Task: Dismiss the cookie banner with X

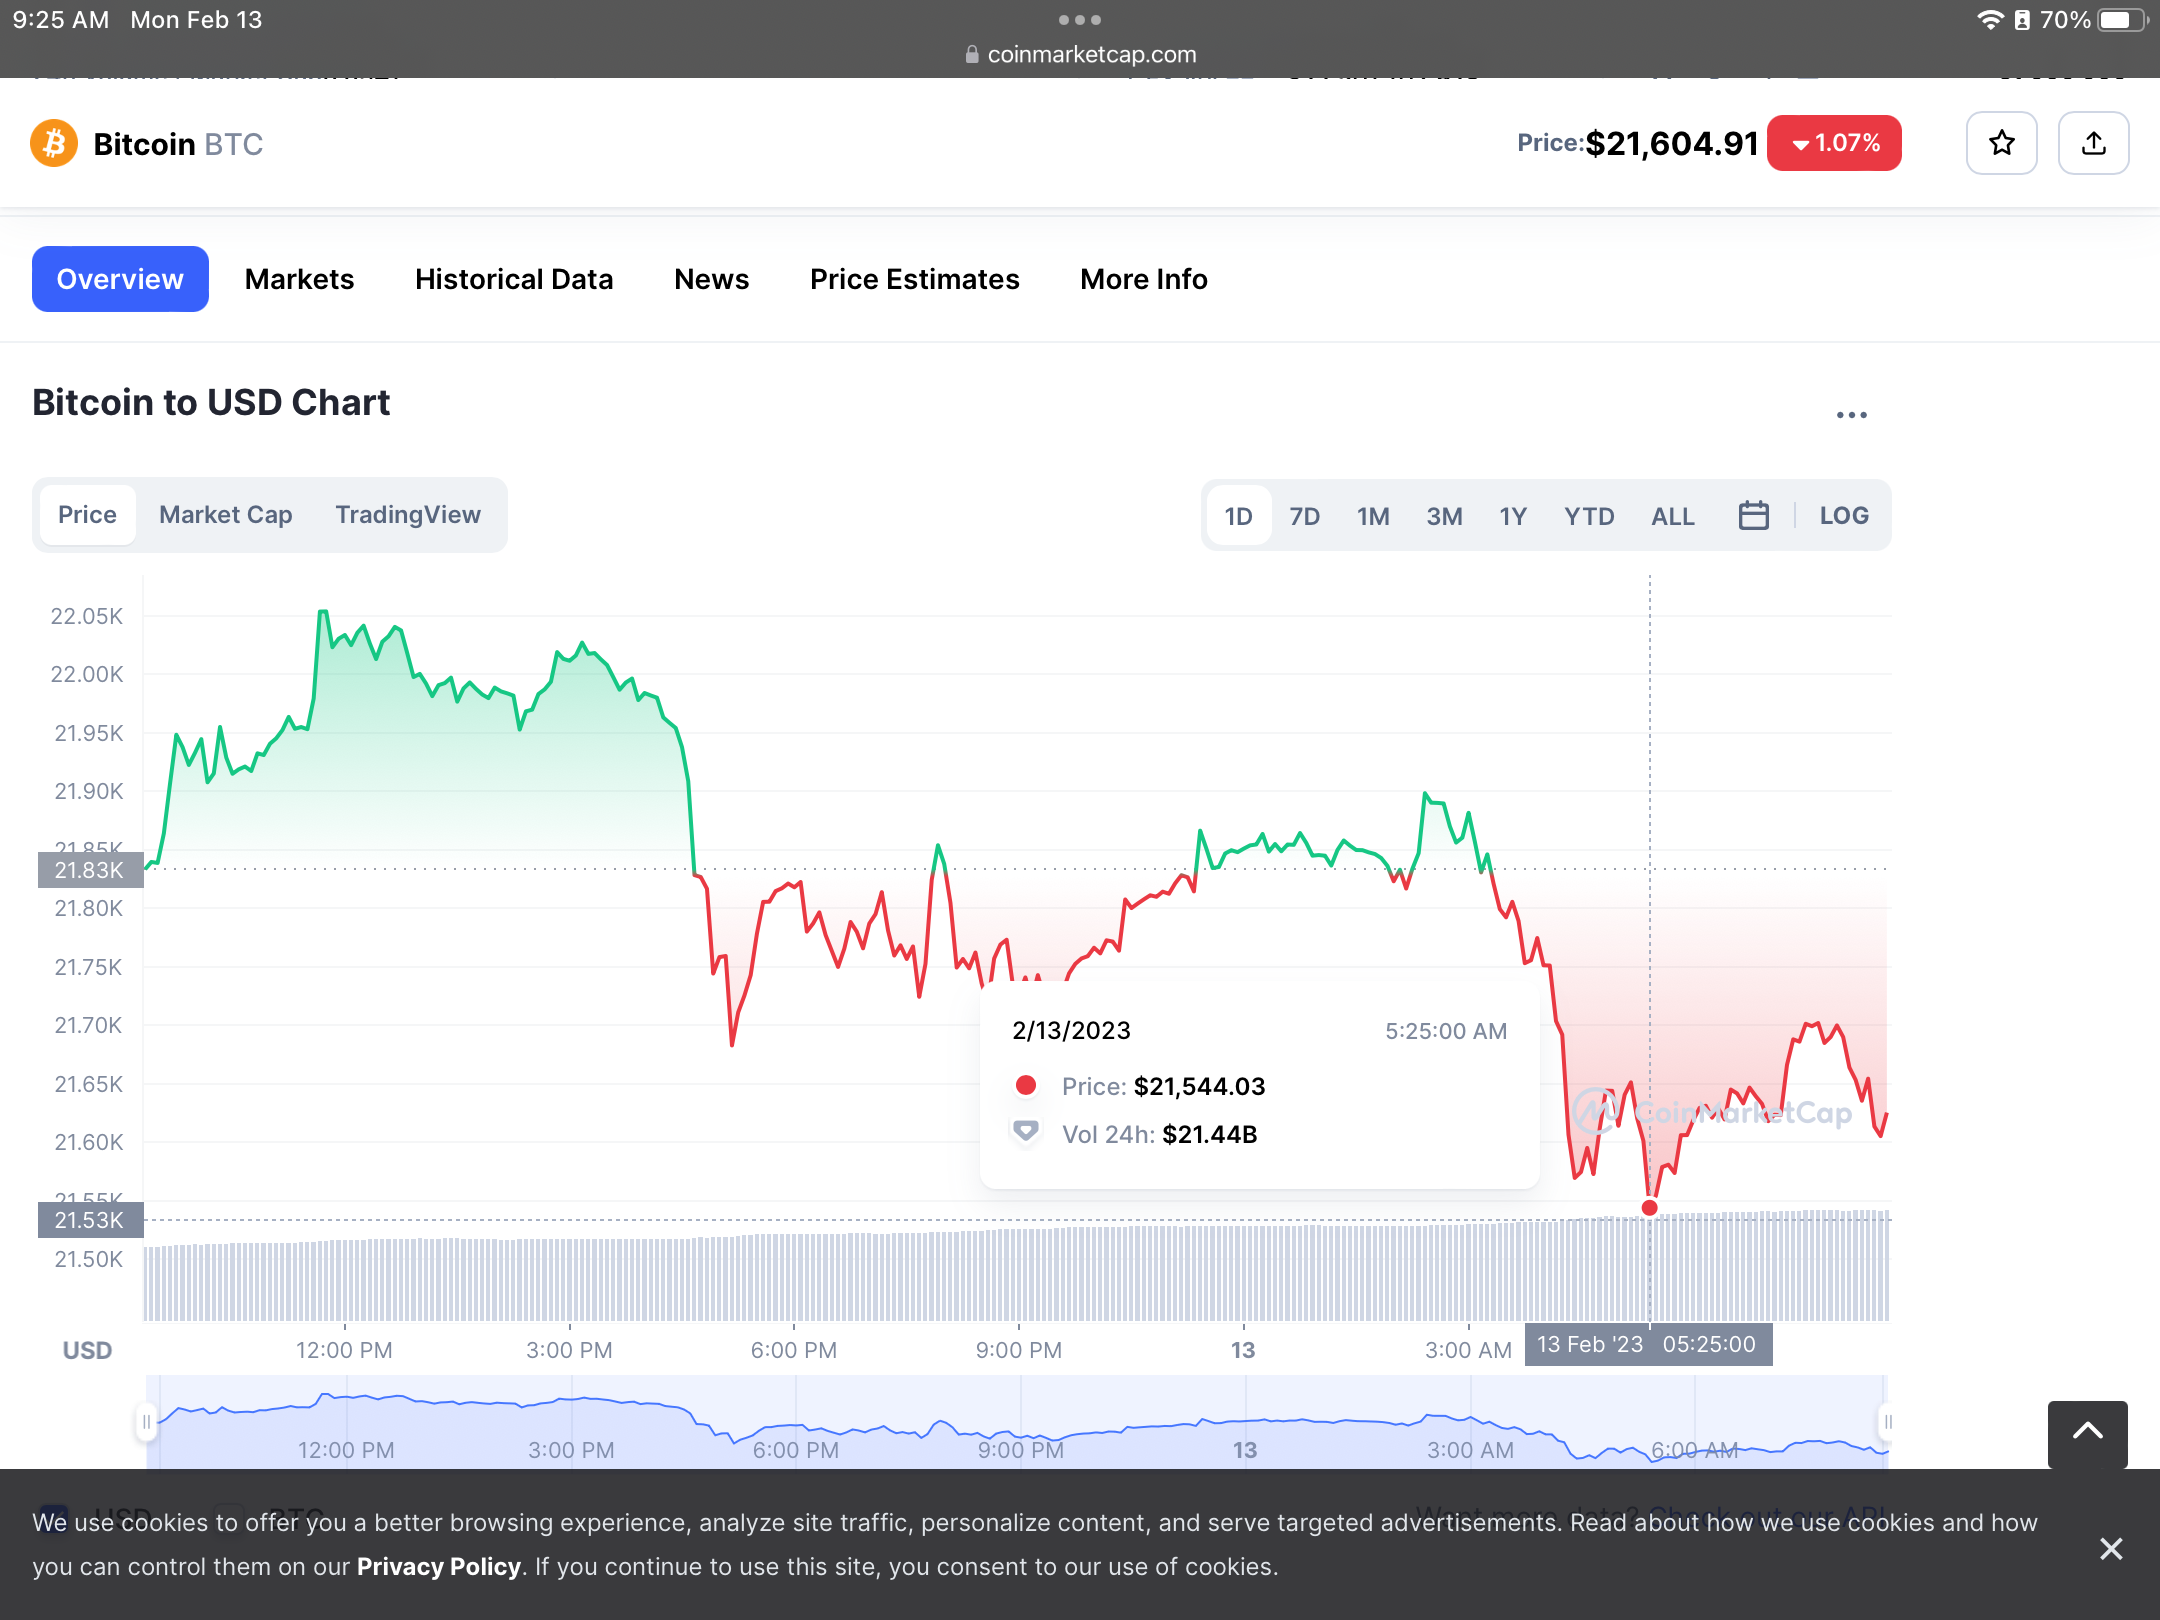Action: (2111, 1548)
